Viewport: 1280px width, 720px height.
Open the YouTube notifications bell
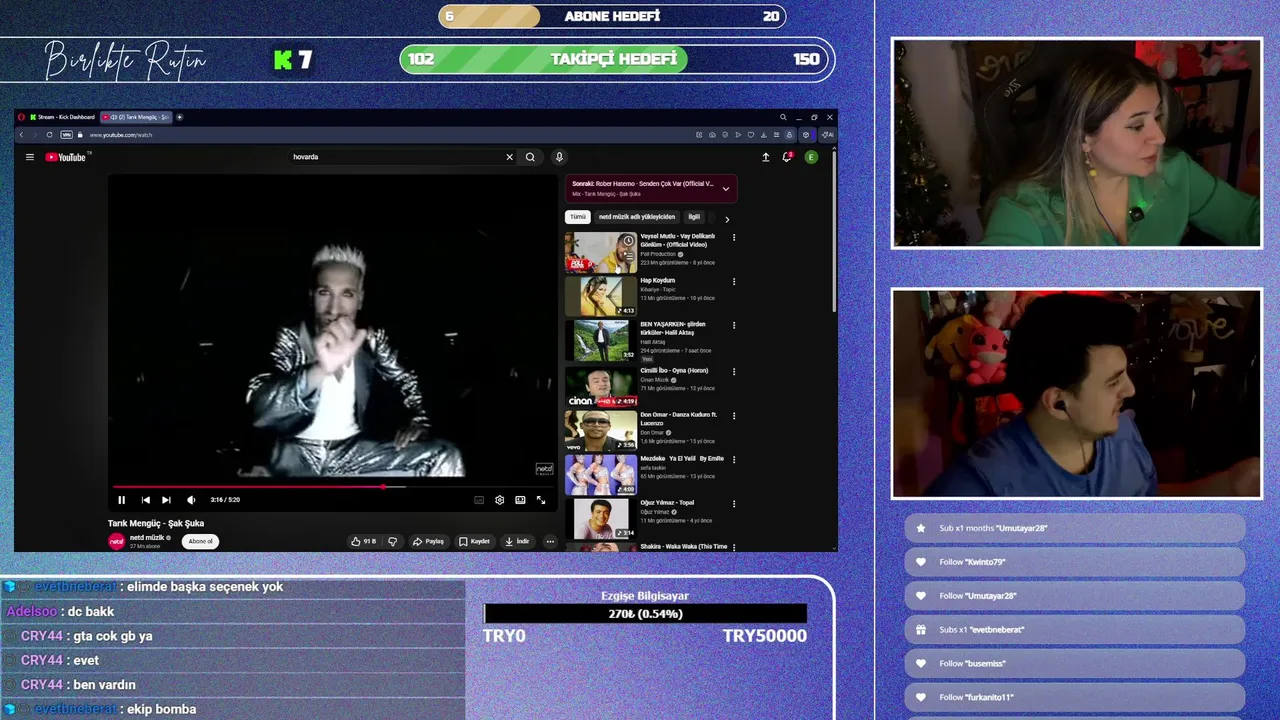(x=788, y=157)
